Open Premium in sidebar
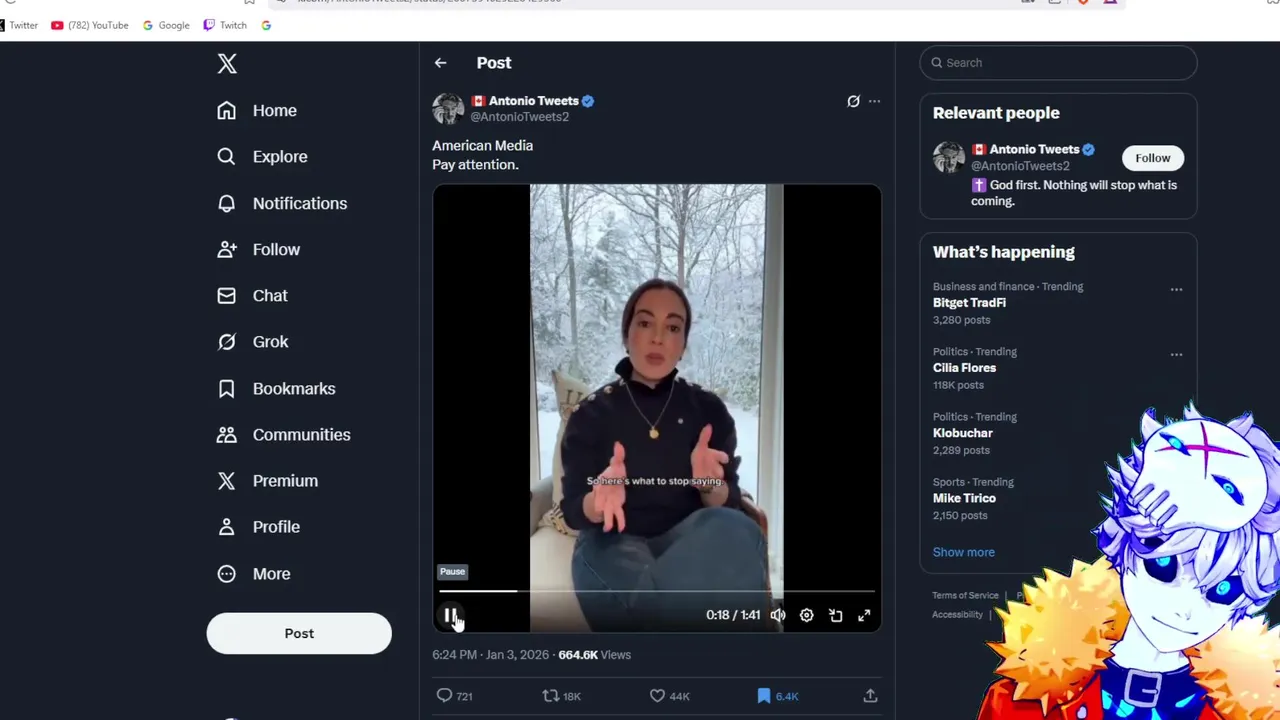The width and height of the screenshot is (1280, 720). click(267, 481)
